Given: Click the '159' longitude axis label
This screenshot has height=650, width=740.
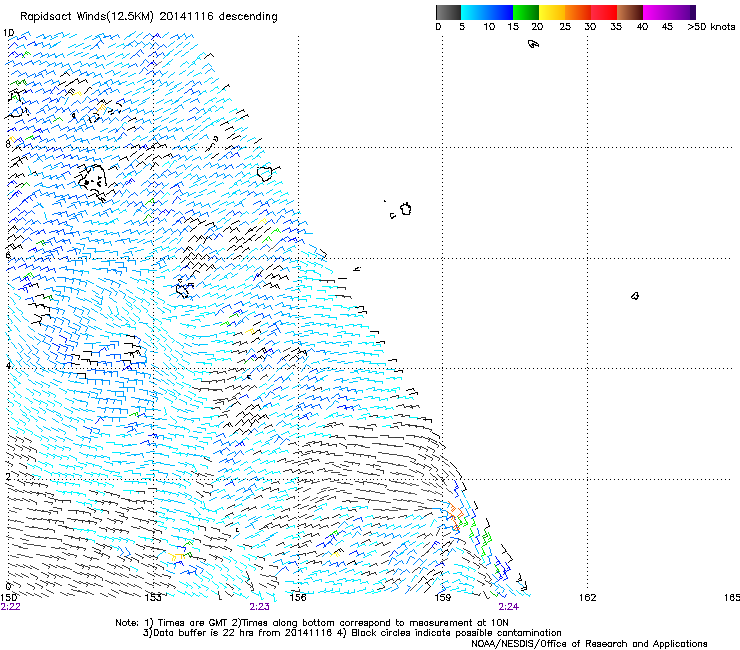Looking at the screenshot, I should 443,598.
